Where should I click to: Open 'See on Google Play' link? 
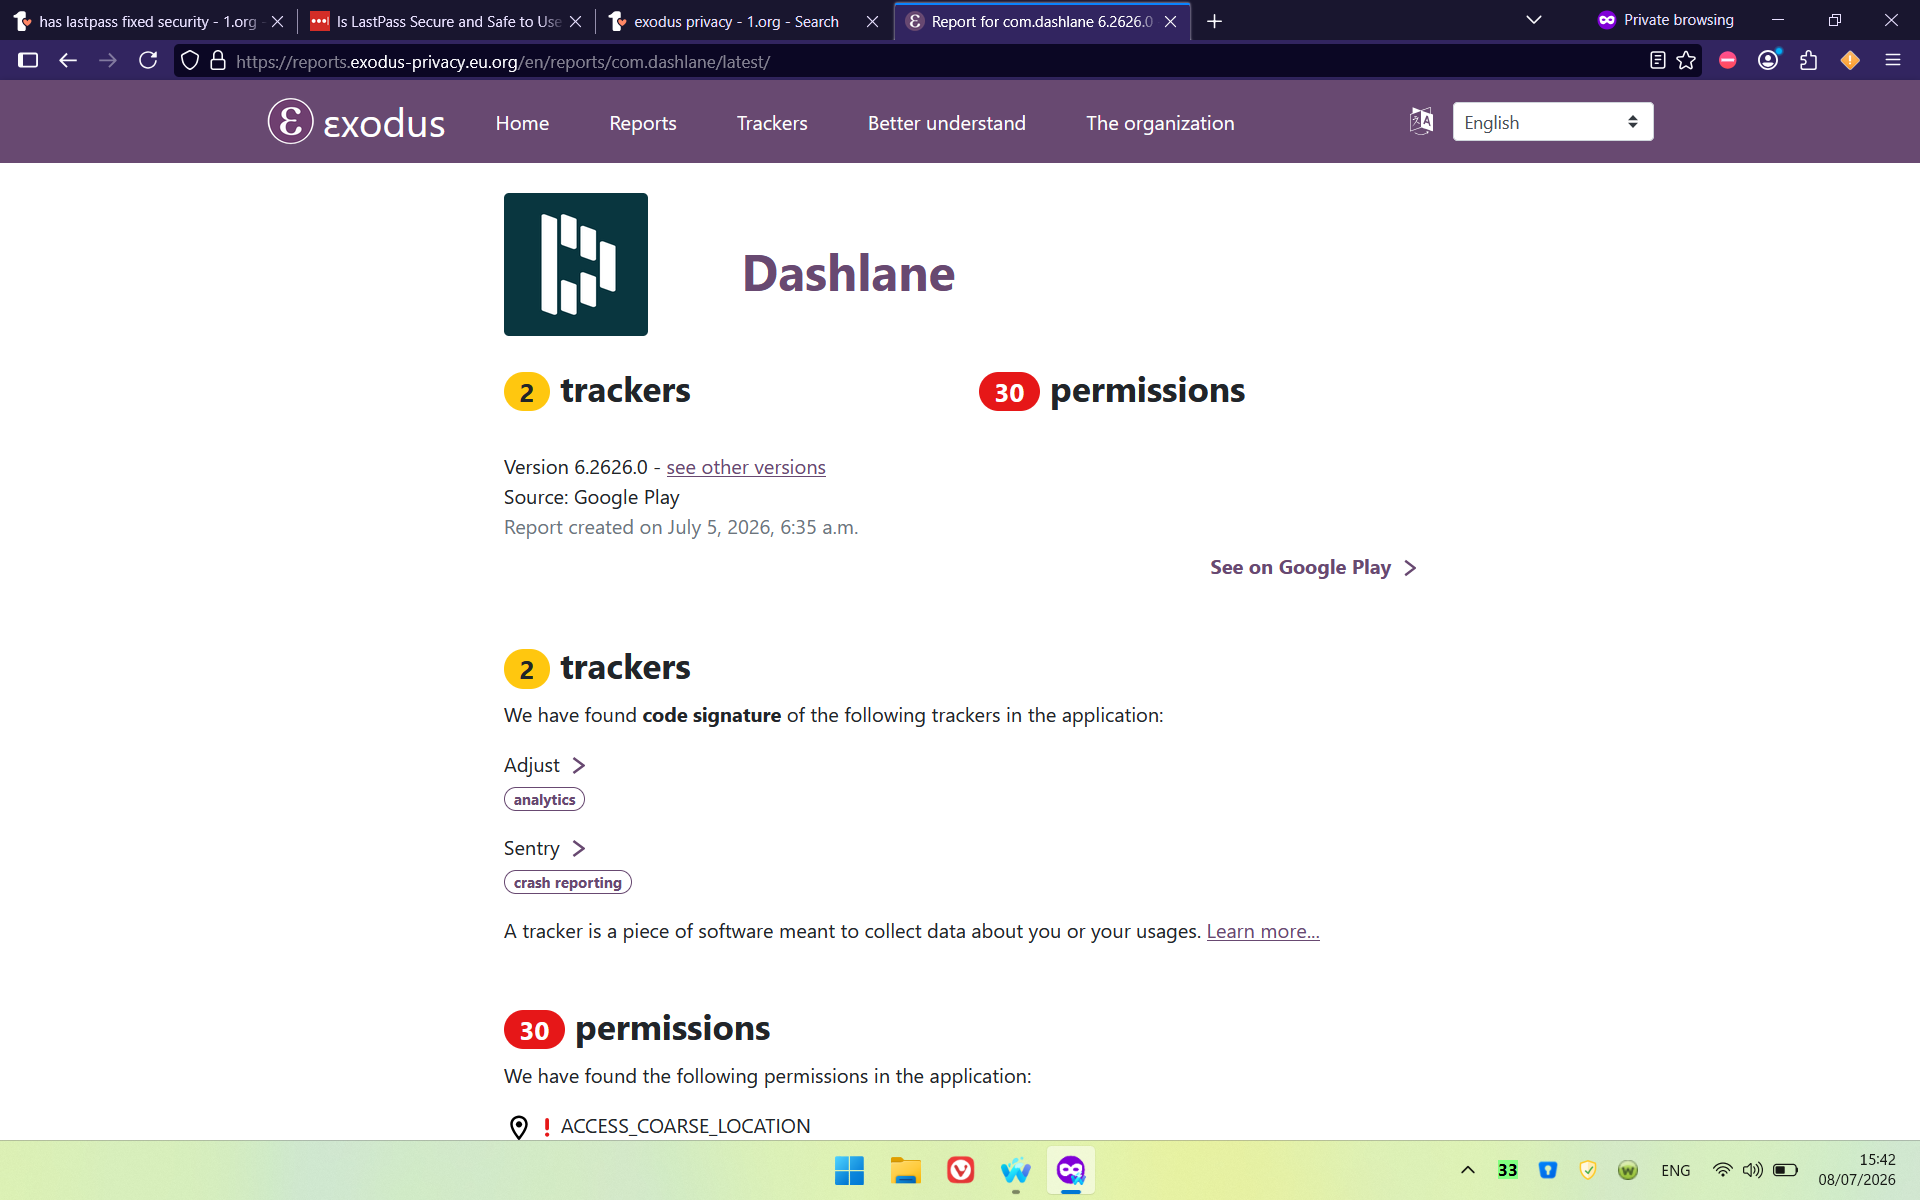[x=1313, y=567]
